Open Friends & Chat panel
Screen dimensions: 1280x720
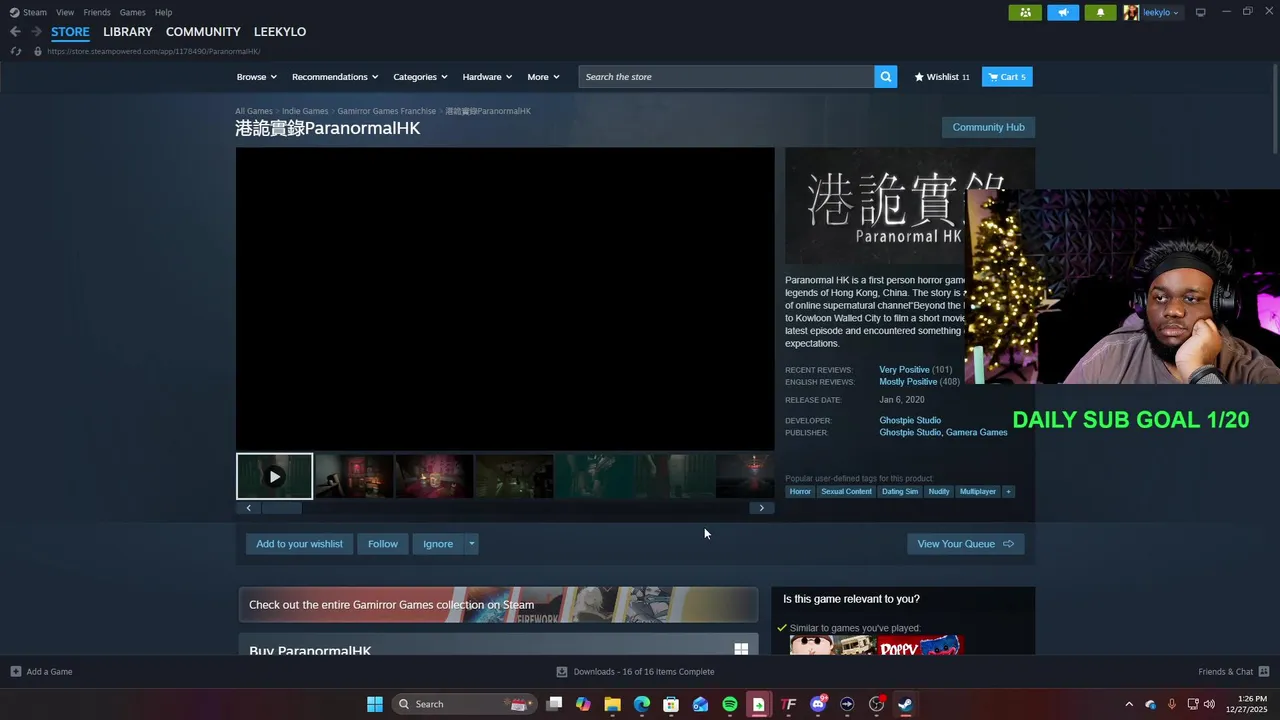(1233, 672)
